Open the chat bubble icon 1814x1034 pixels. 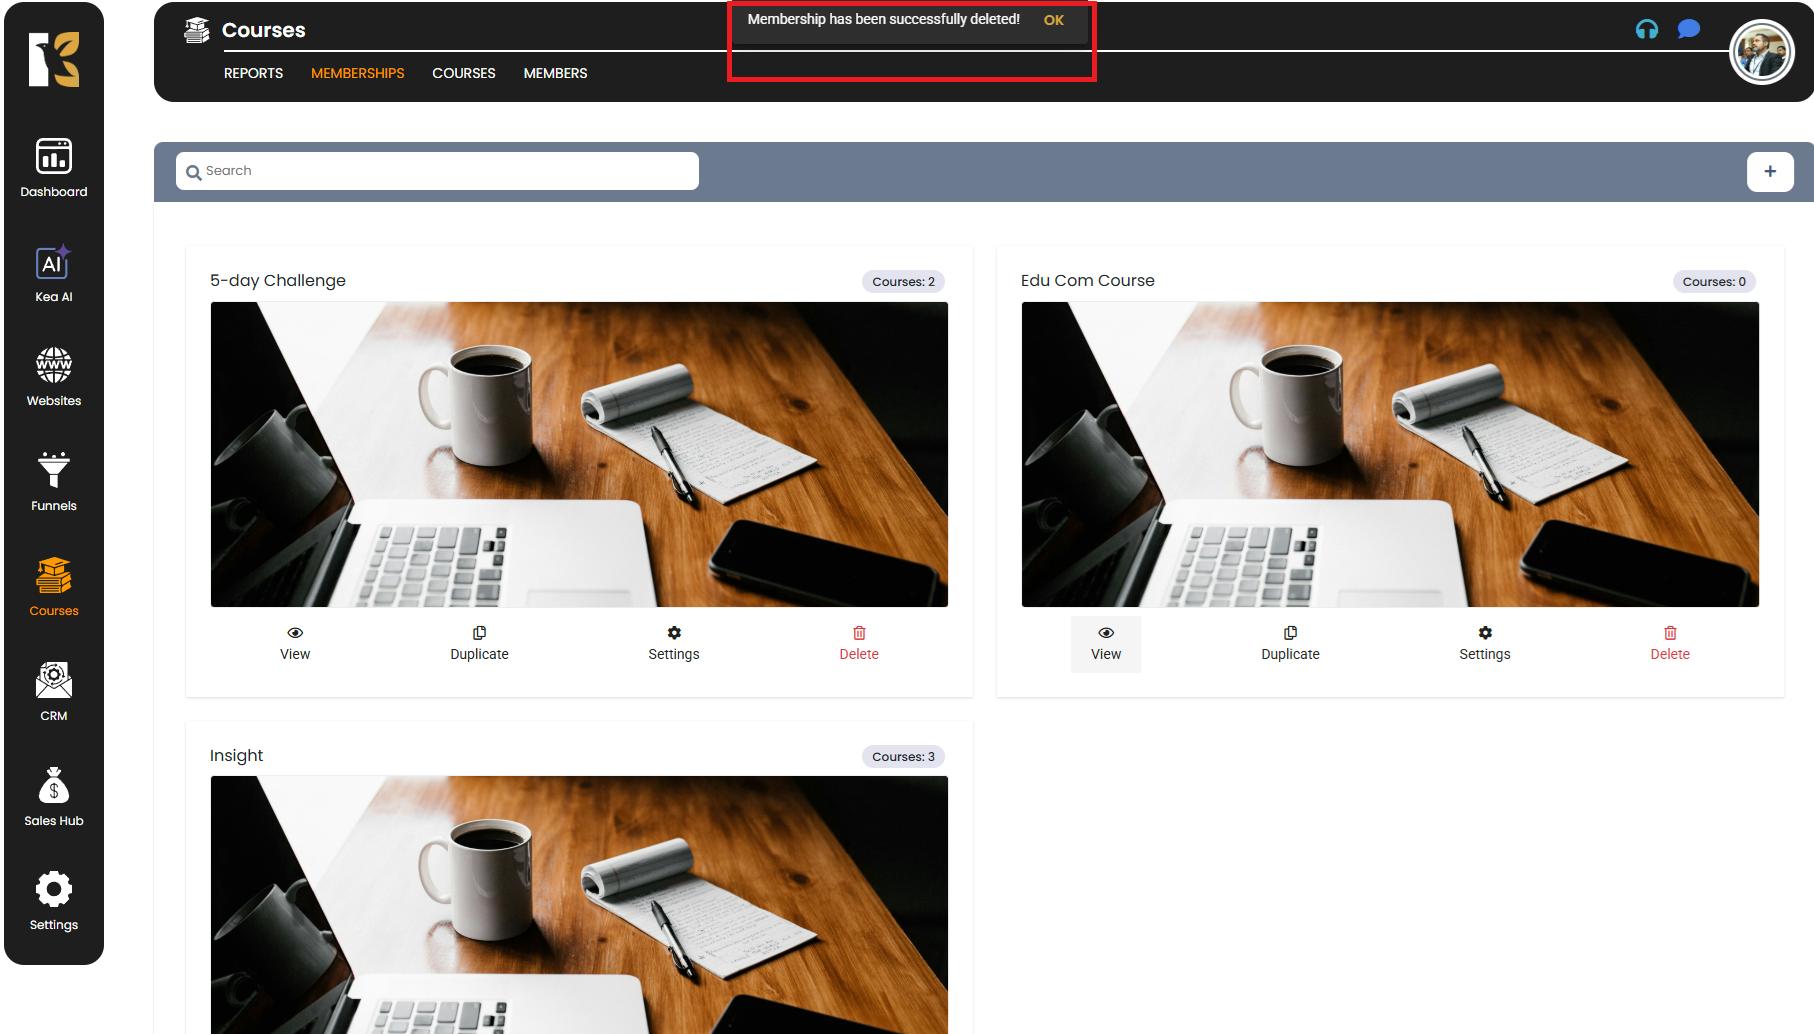click(1689, 29)
